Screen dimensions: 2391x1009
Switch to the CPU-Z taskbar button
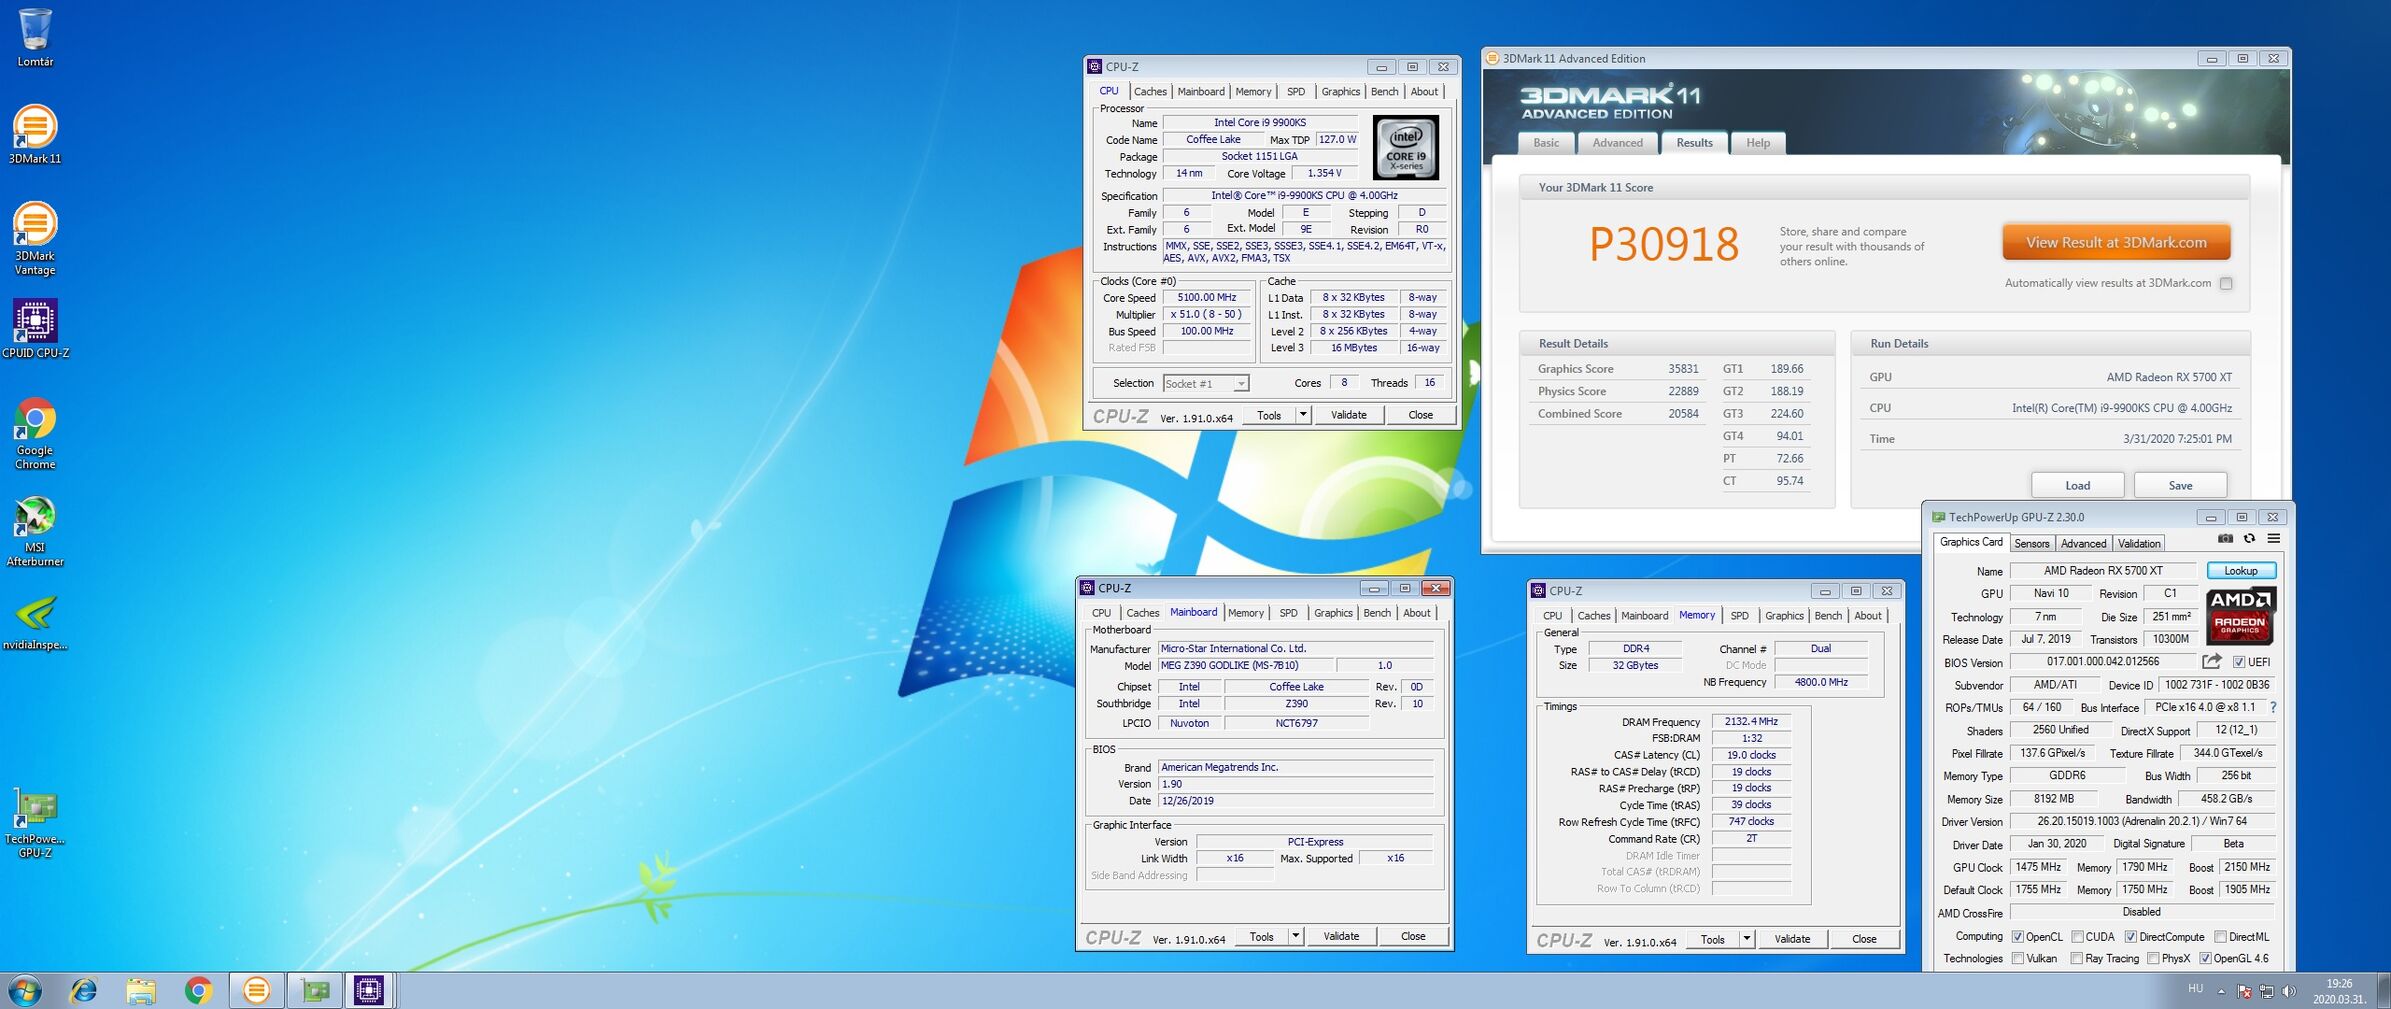point(369,990)
